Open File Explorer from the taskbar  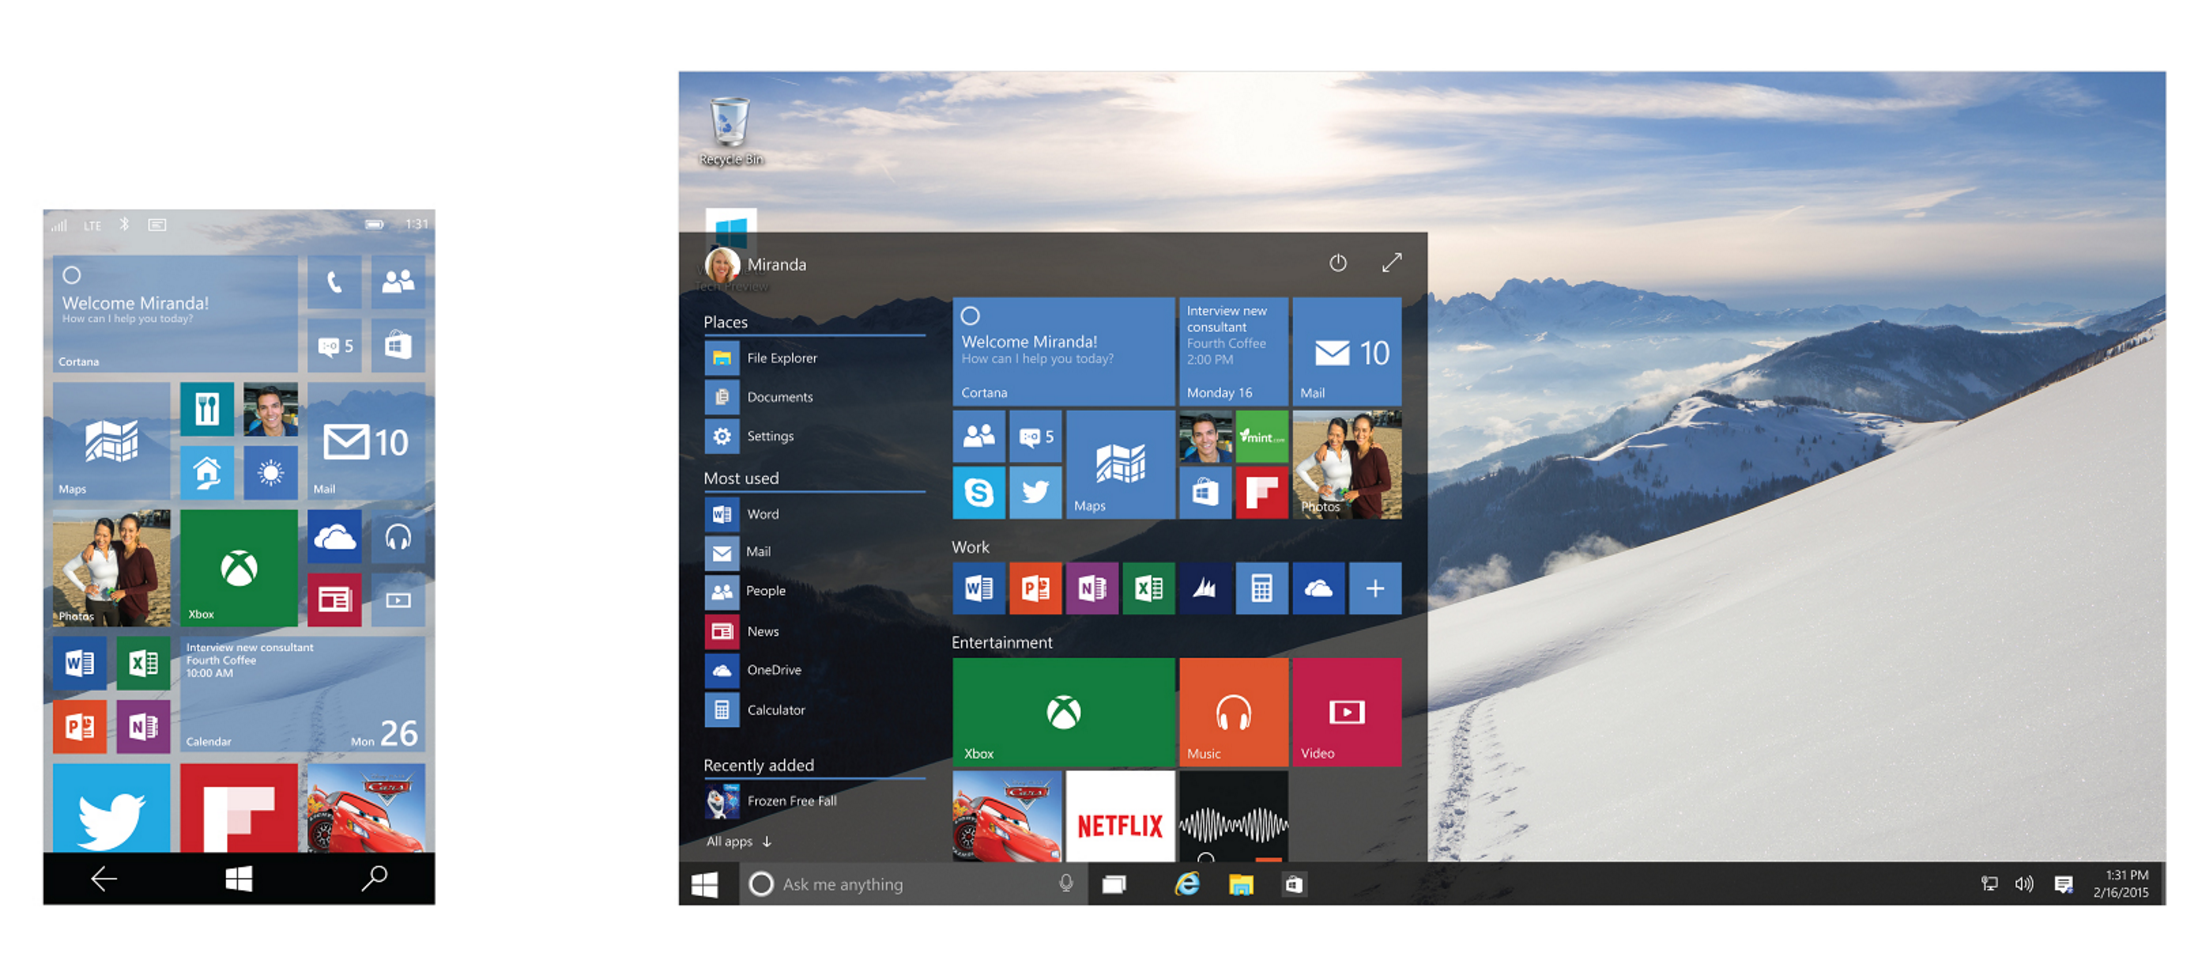click(1241, 884)
